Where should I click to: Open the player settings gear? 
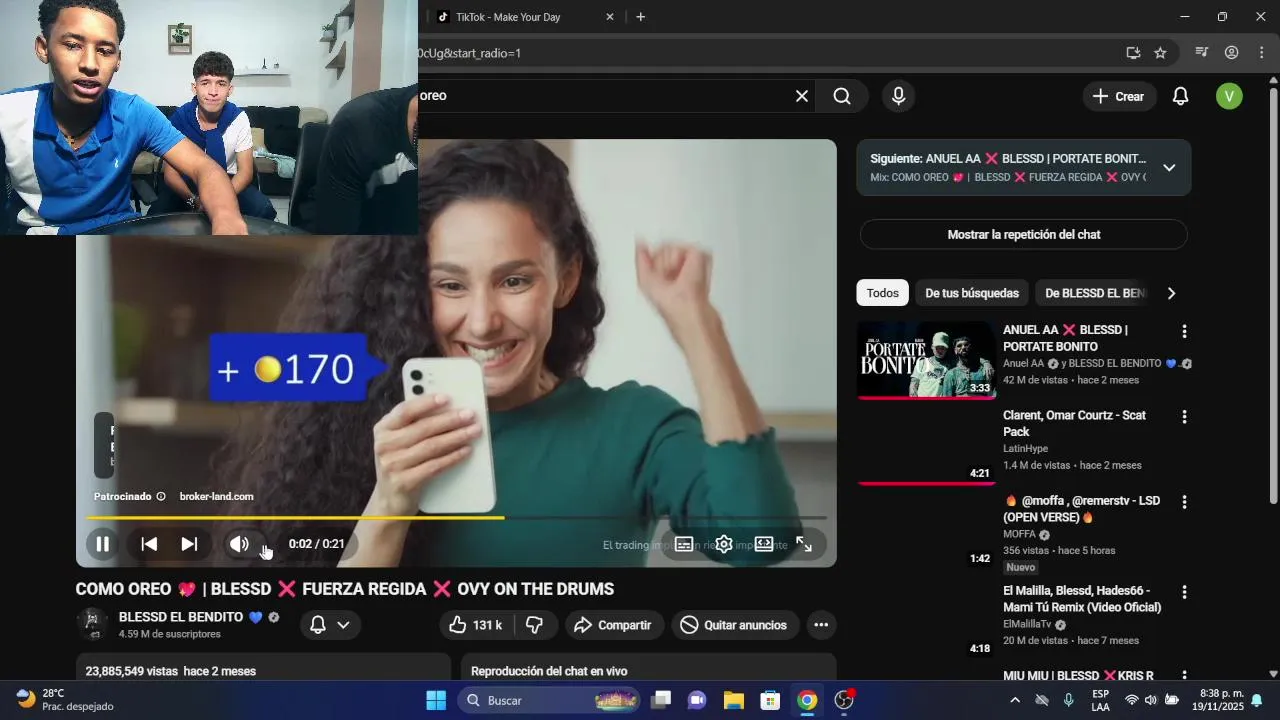(x=724, y=544)
